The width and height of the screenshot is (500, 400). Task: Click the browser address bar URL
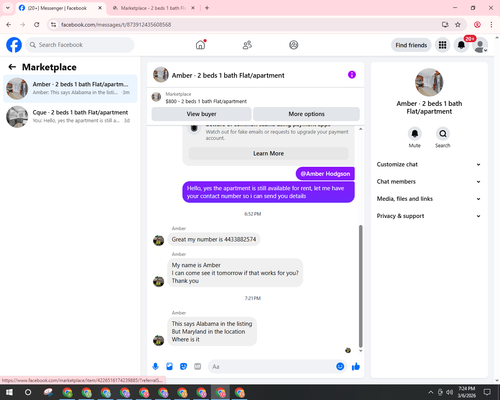coord(116,25)
